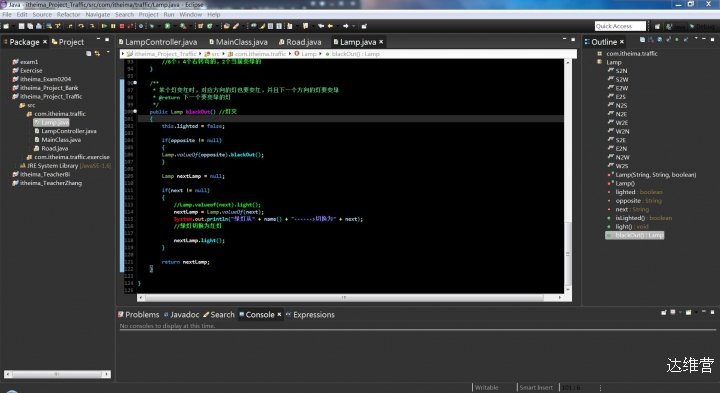Click the Open Type icon
Screen dimensions: 720x393
(226, 26)
